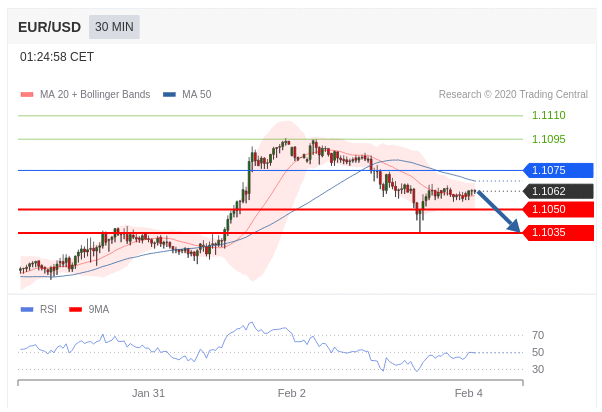Click the Feb 2 date axis label
602x412 pixels.
coord(291,393)
